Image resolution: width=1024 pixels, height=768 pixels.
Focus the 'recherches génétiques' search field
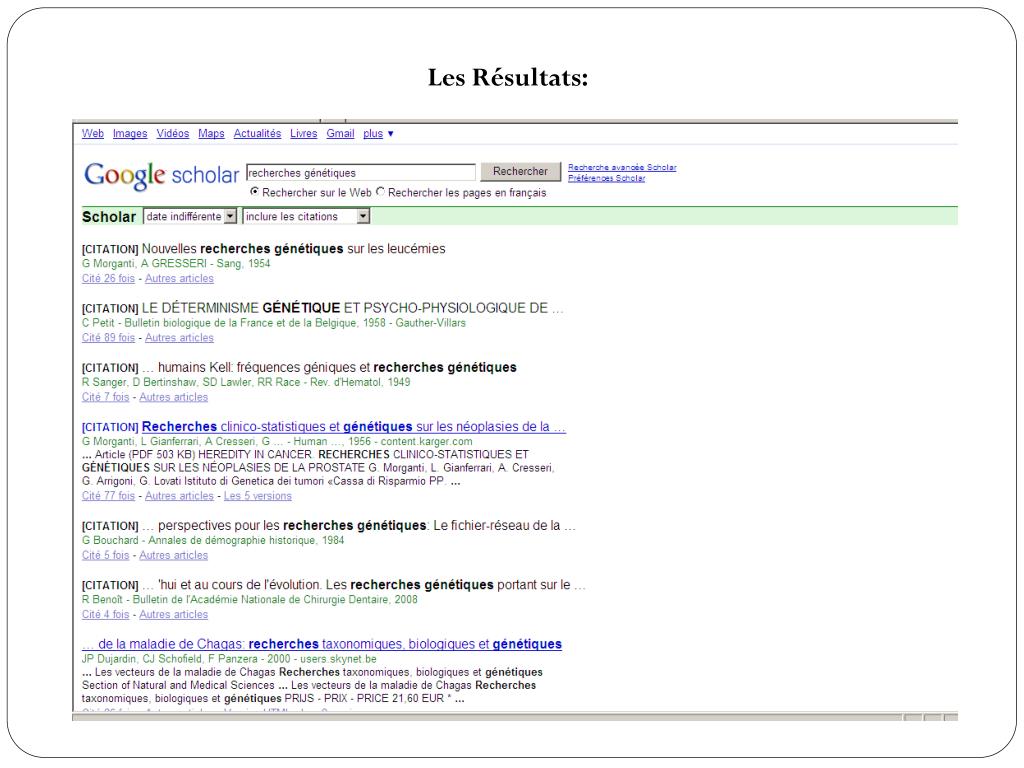[360, 172]
